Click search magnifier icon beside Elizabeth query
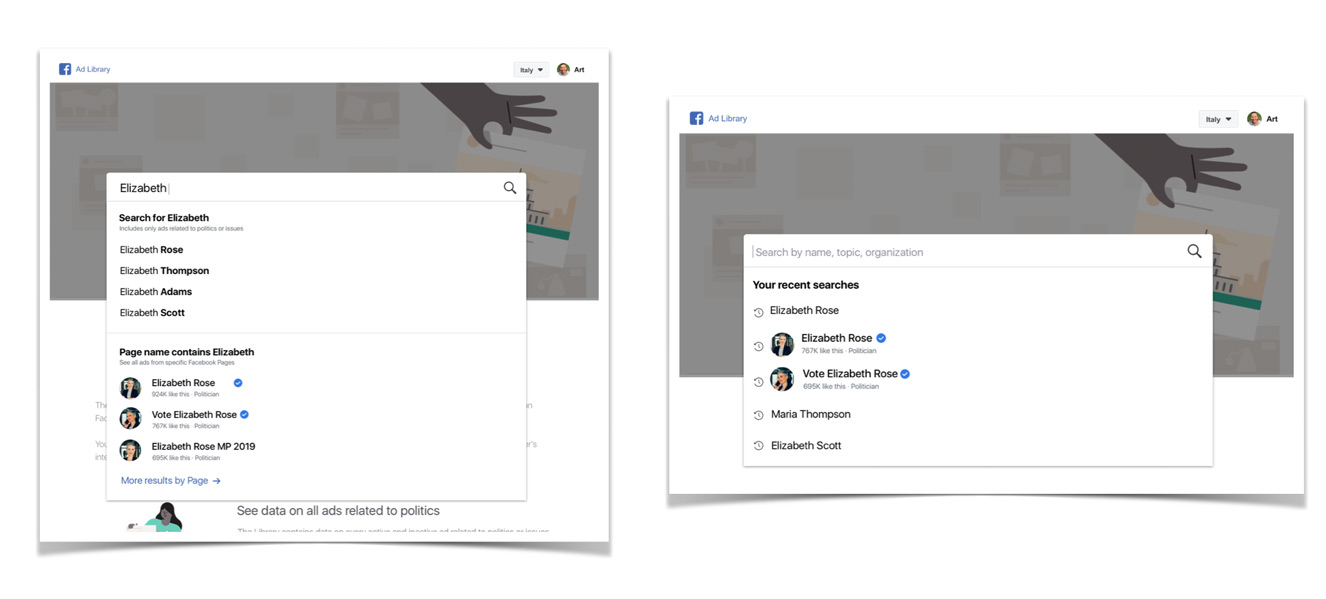1326x599 pixels. [x=510, y=187]
